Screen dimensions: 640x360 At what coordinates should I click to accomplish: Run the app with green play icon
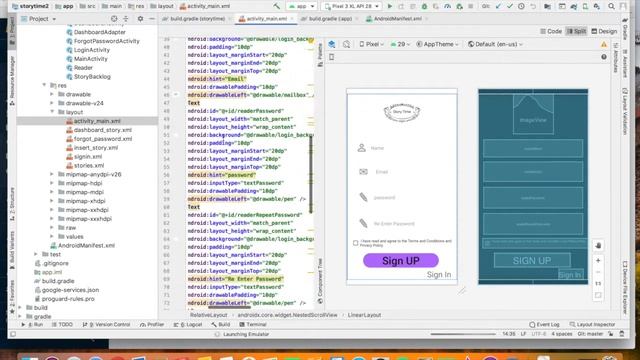390,6
